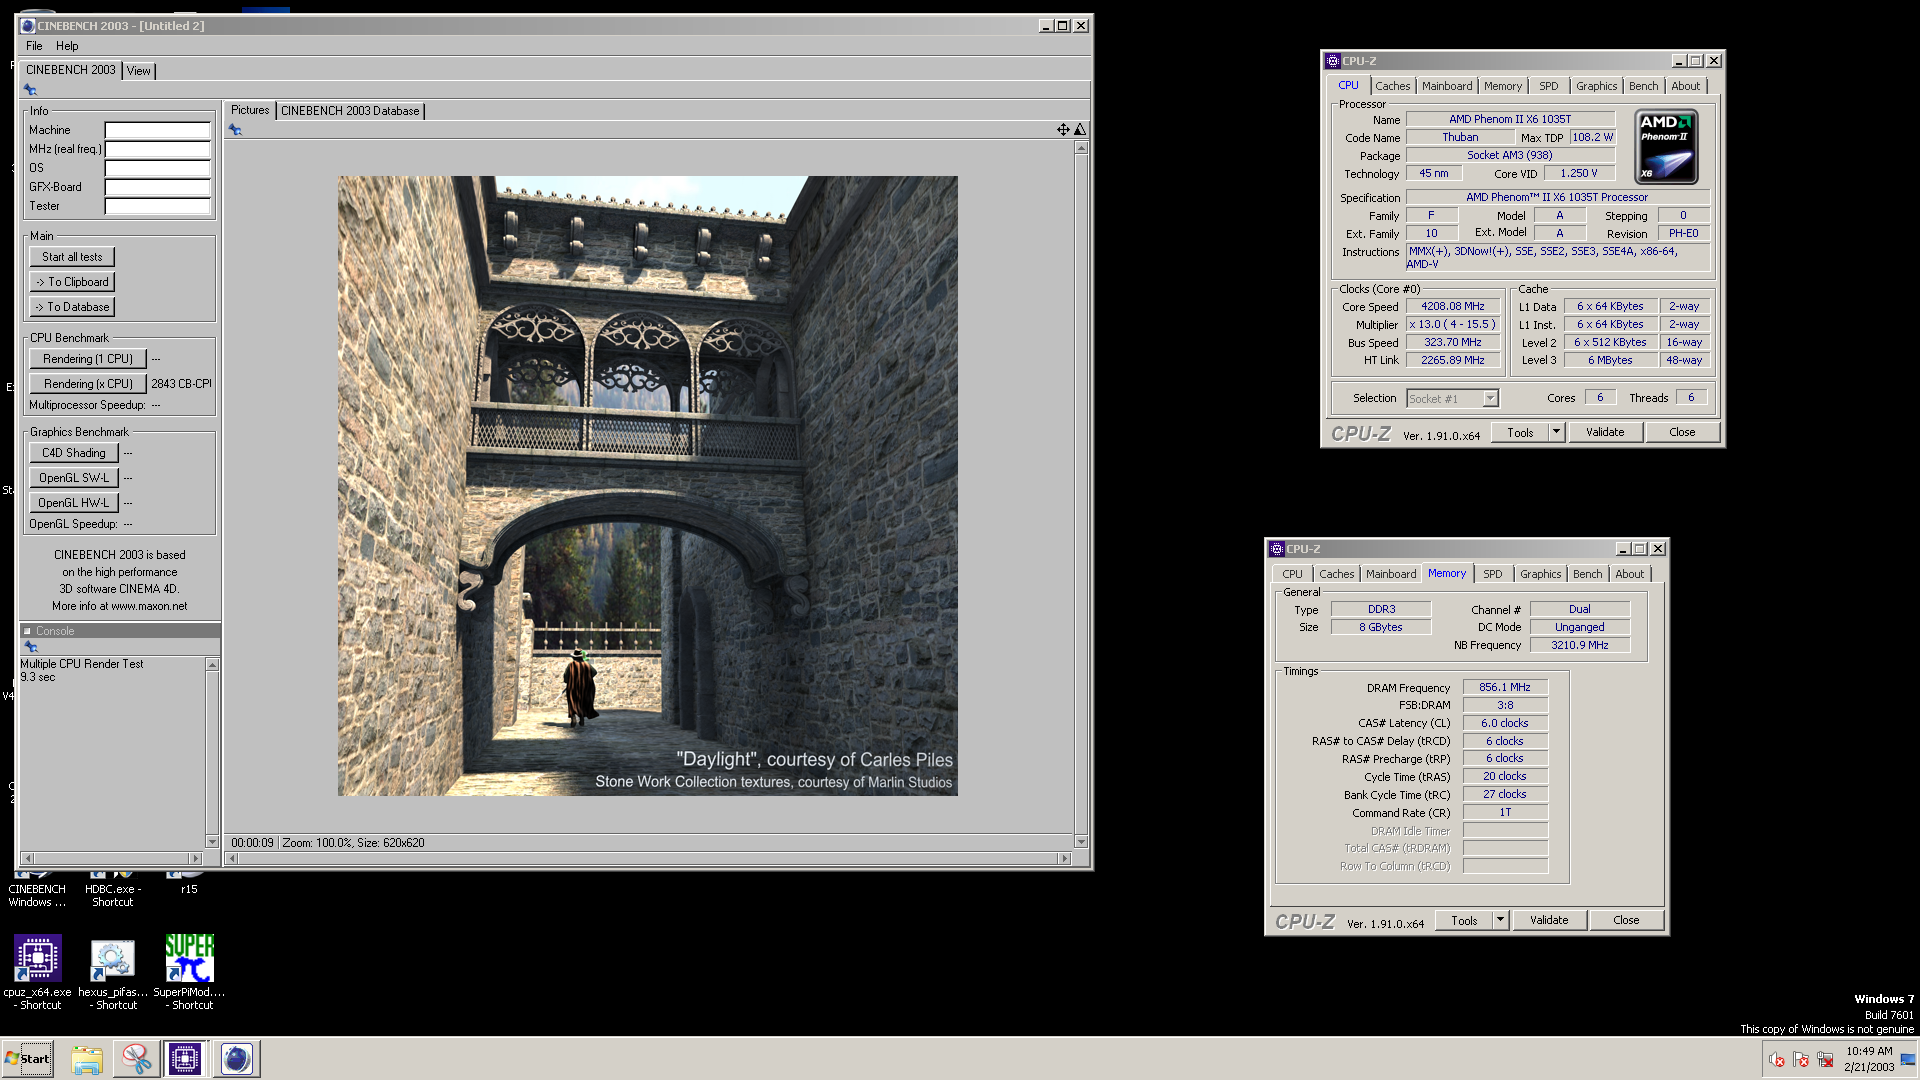Screen dimensions: 1920x1080
Task: Click the Machine input field
Action: pos(158,130)
